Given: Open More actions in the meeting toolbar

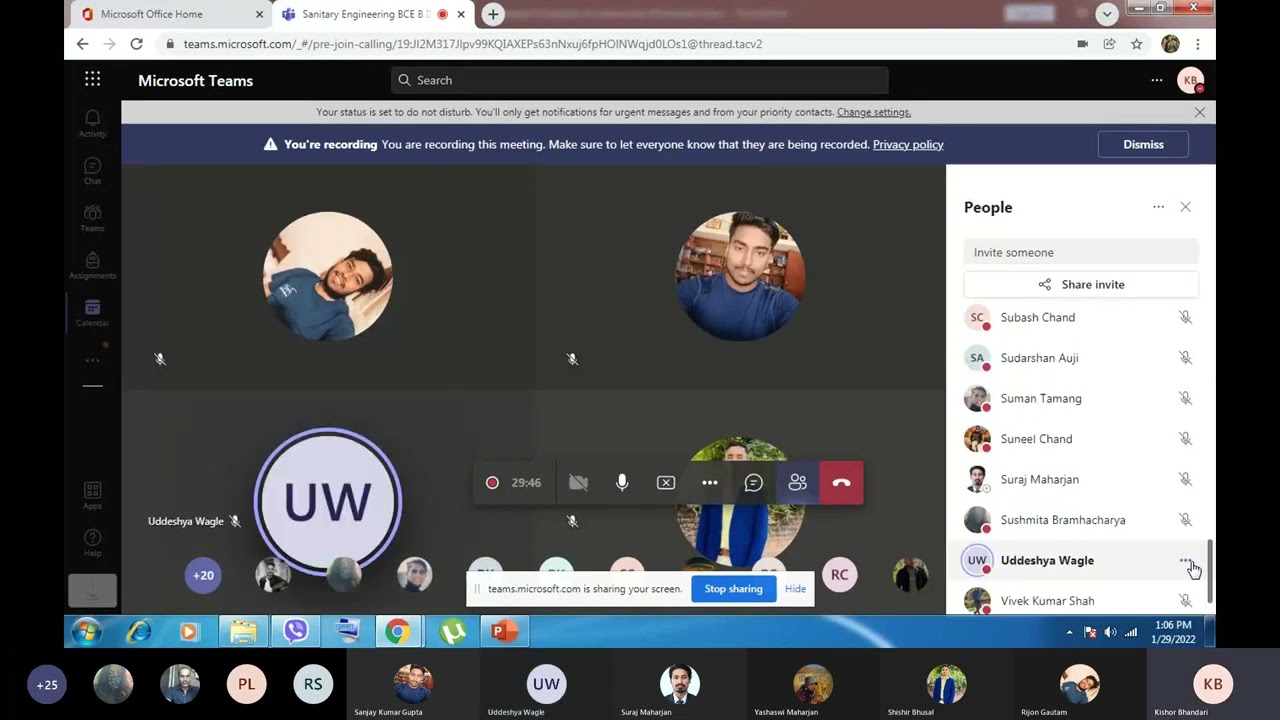Looking at the screenshot, I should coord(710,483).
